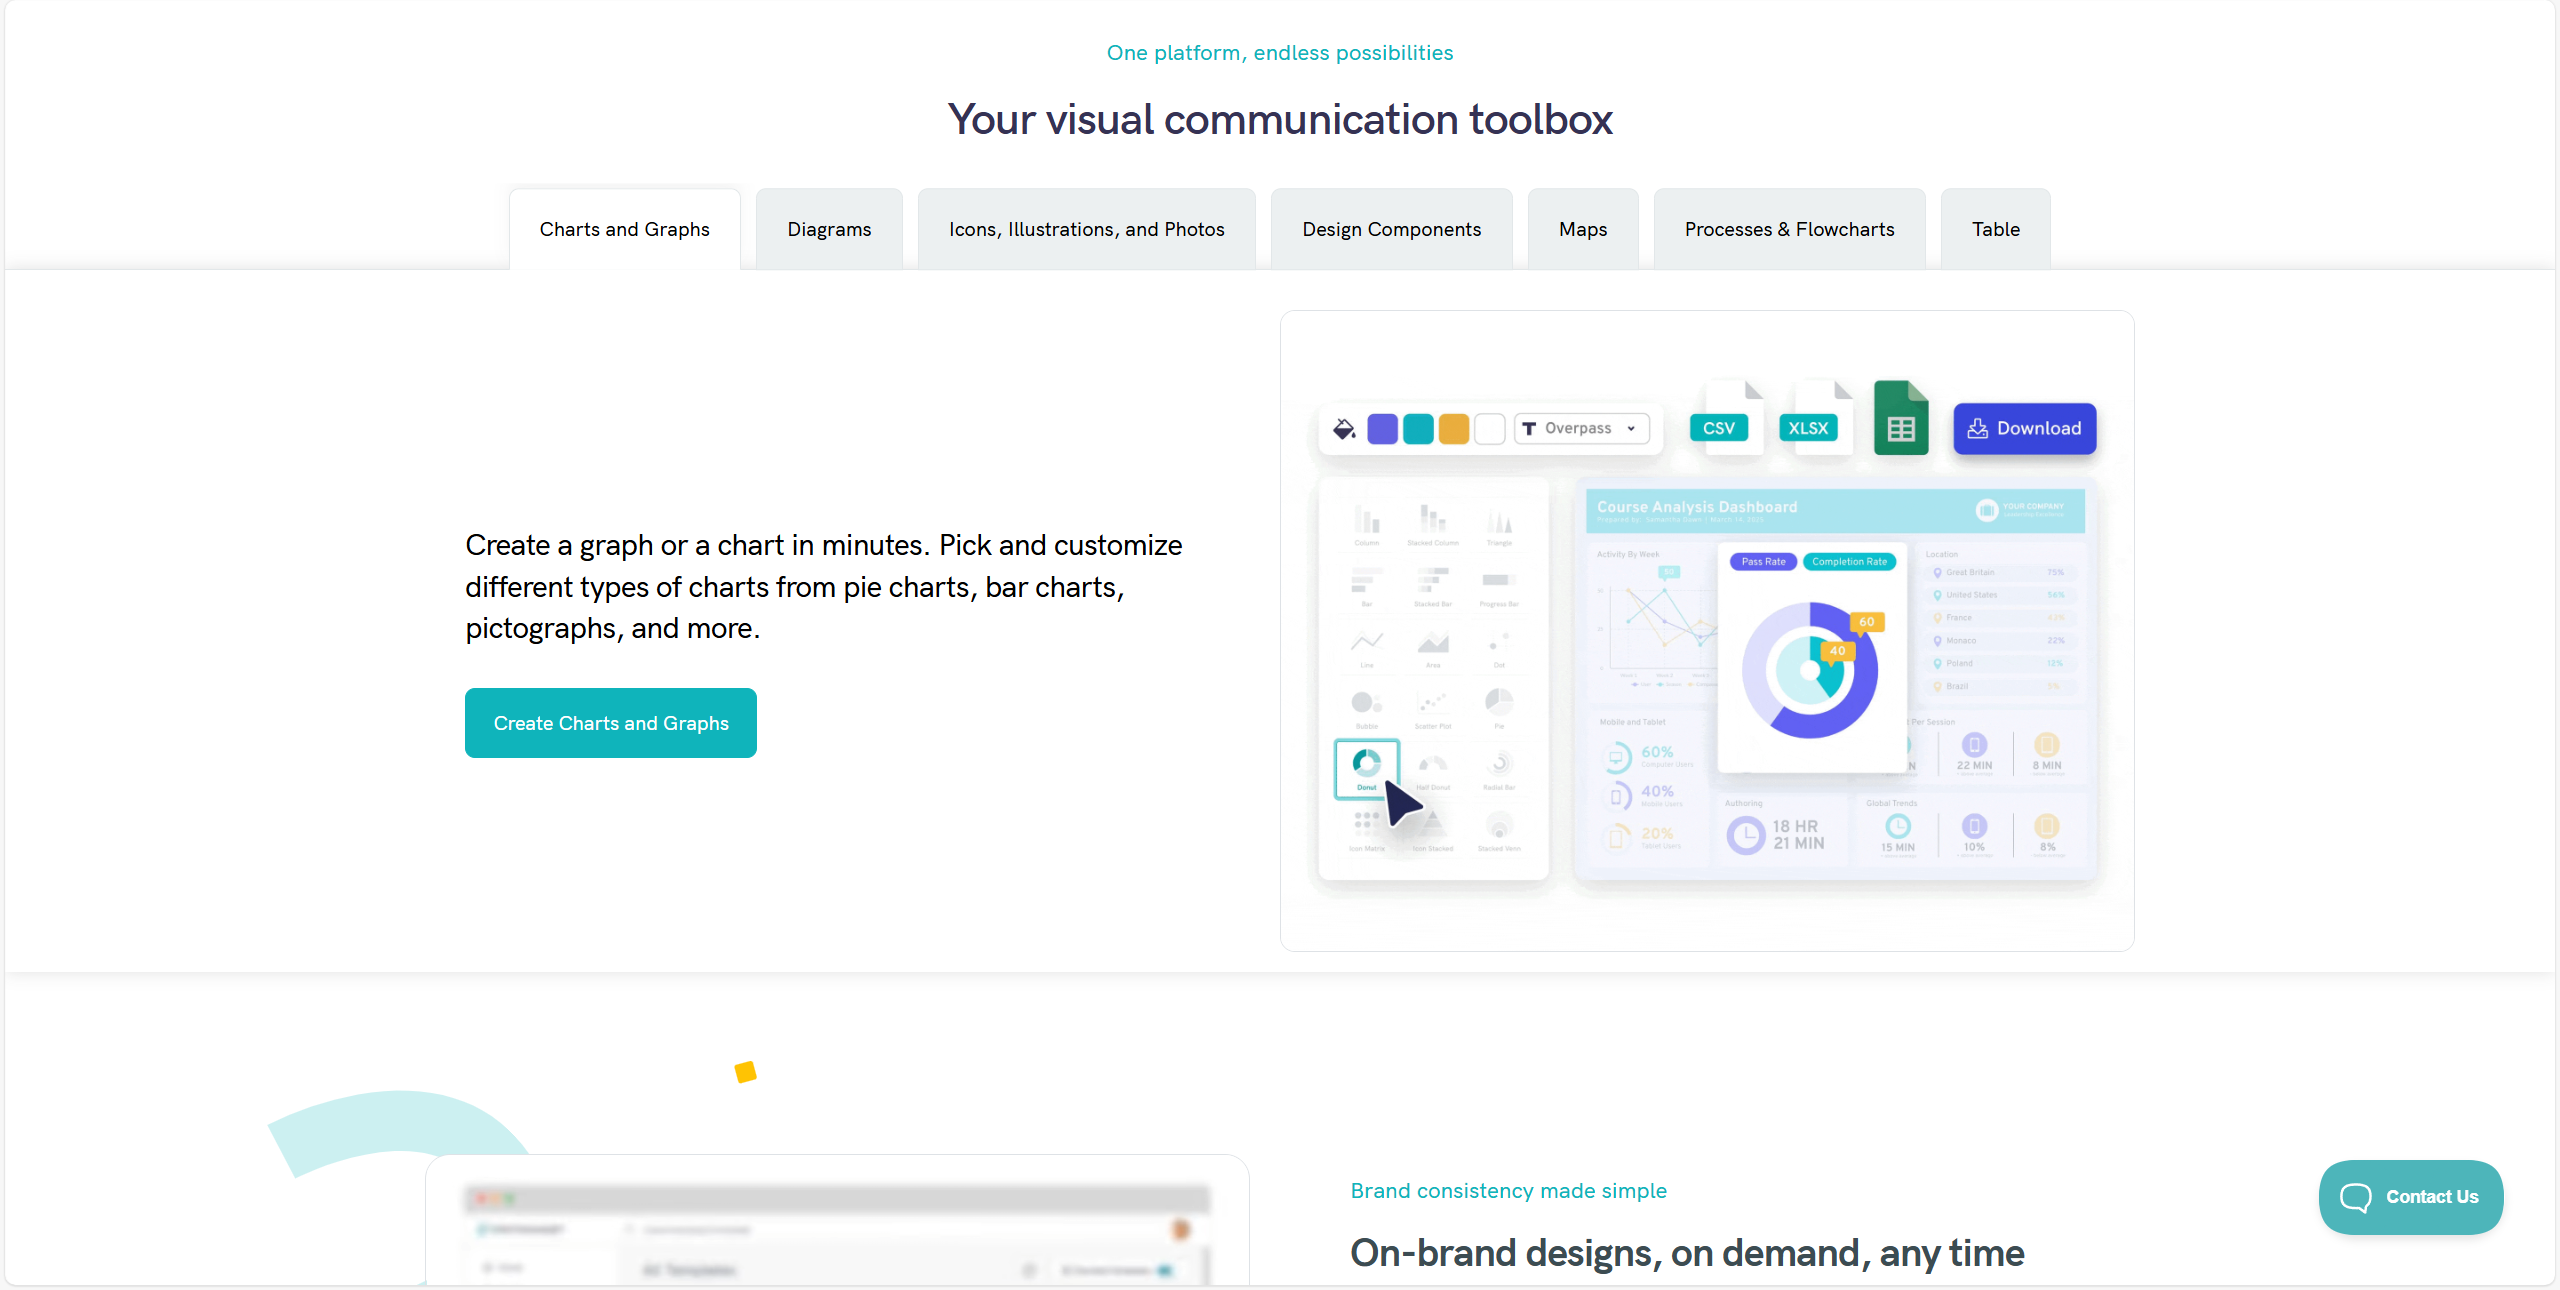Open the Icons, Illustrations, and Photos tab
2560x1290 pixels.
pyautogui.click(x=1086, y=229)
